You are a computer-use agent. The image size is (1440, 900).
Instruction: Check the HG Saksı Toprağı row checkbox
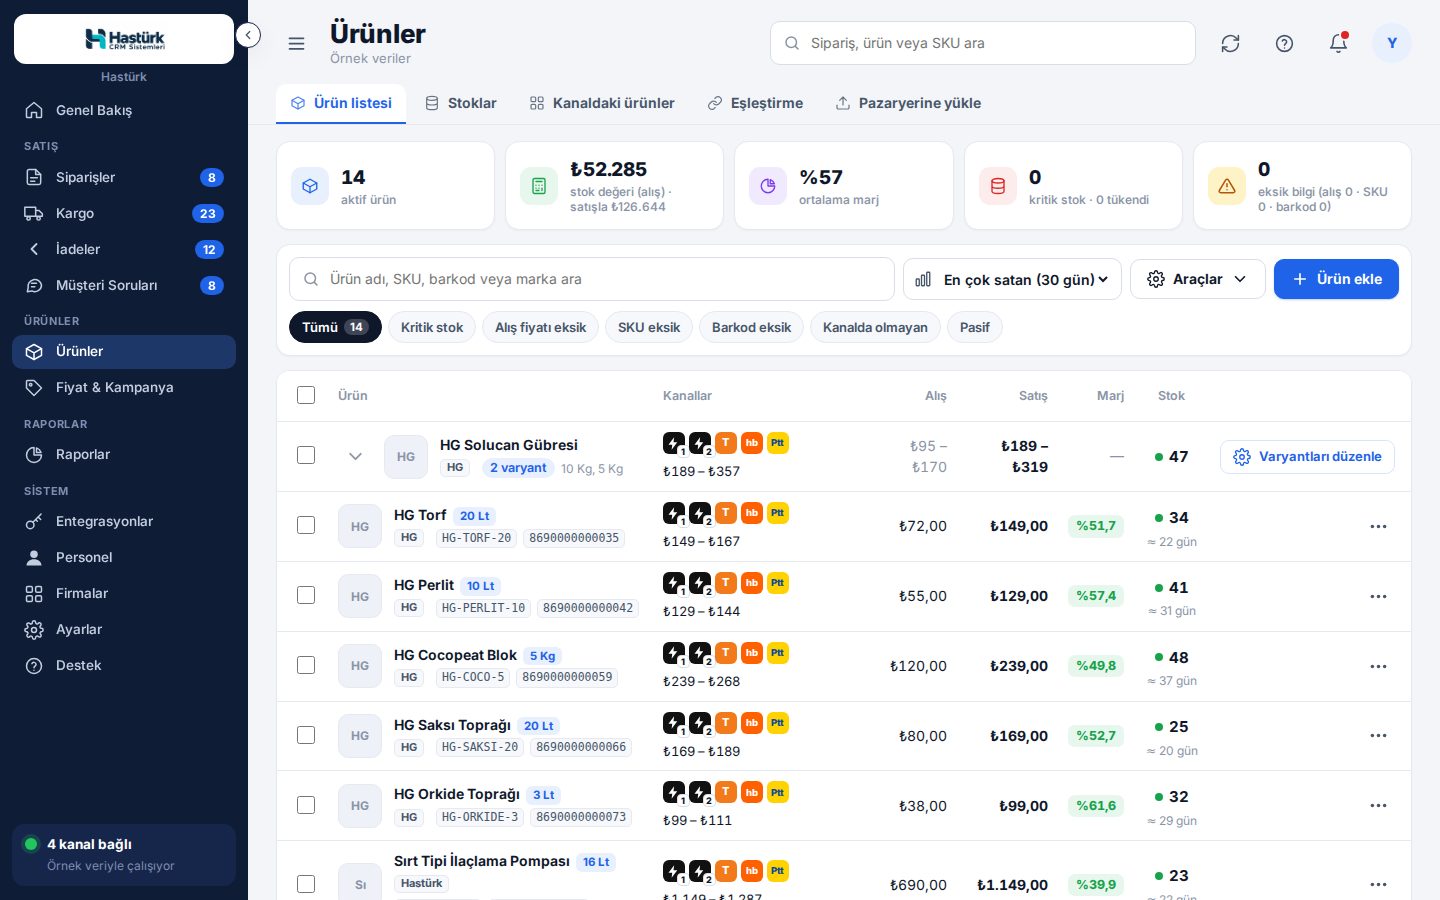306,735
